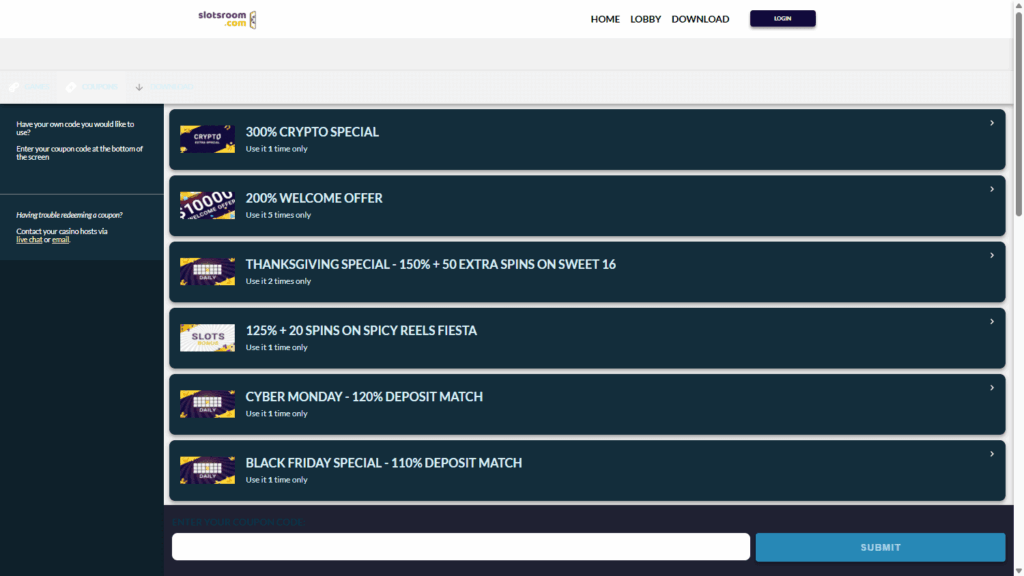1024x576 pixels.
Task: Click the Games controller icon
Action: [14, 87]
